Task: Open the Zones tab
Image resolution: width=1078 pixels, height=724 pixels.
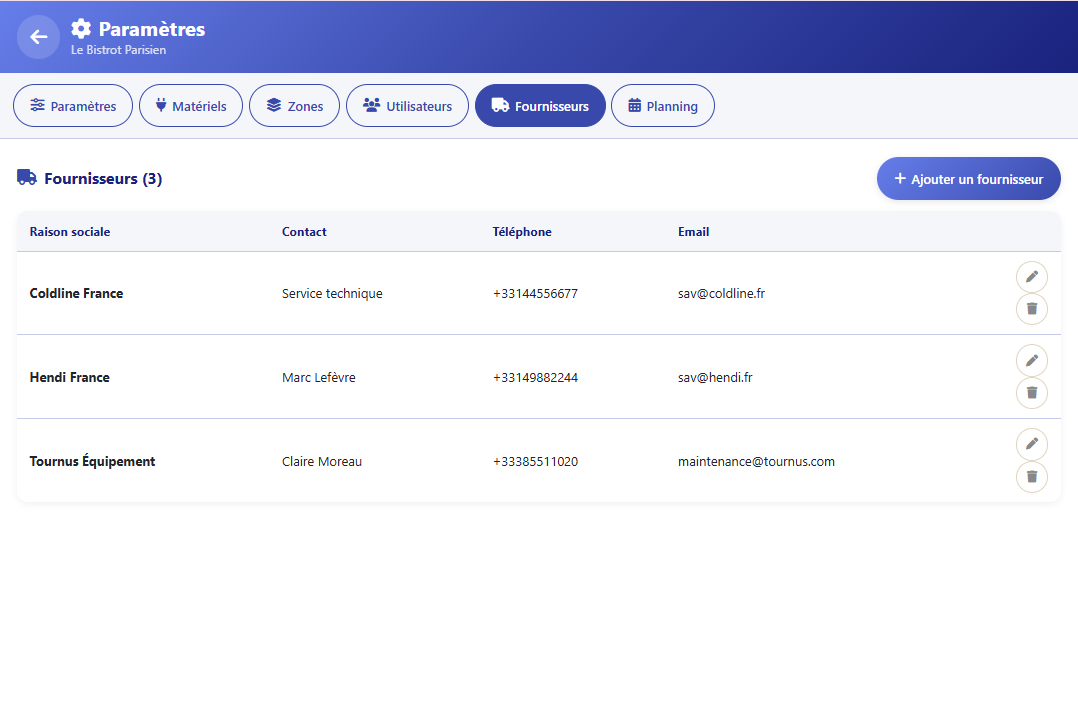Action: [294, 106]
